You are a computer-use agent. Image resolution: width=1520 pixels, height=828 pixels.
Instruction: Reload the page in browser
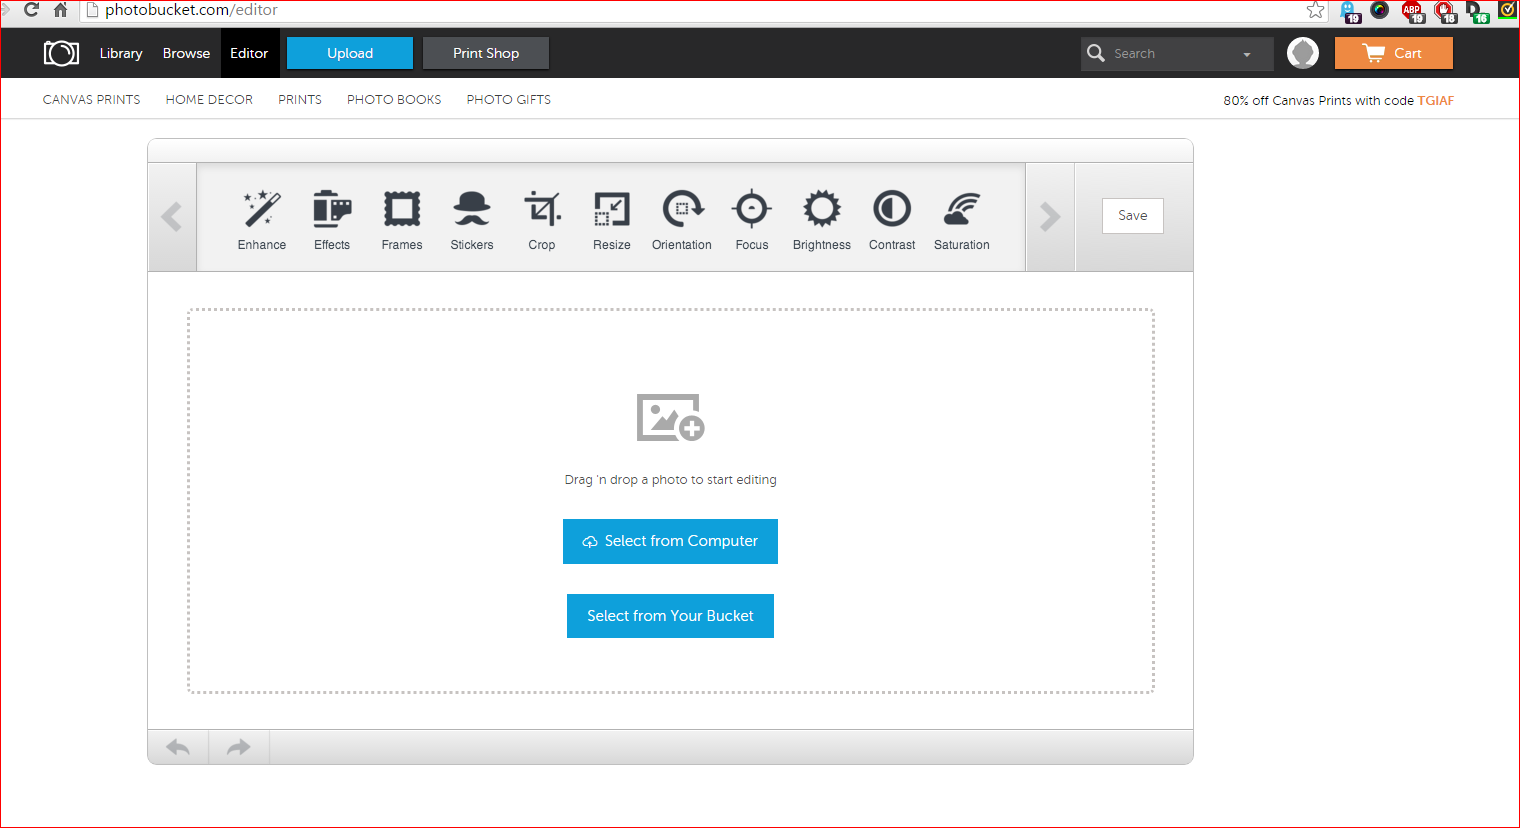pos(31,10)
